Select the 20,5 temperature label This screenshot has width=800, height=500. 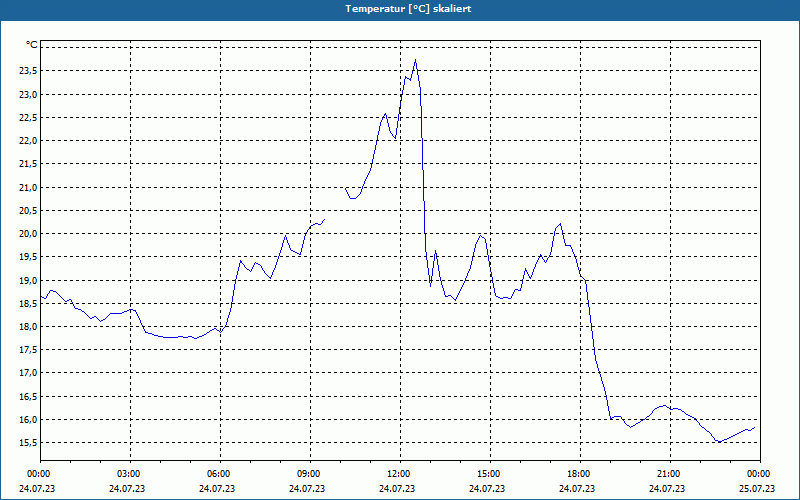click(28, 210)
